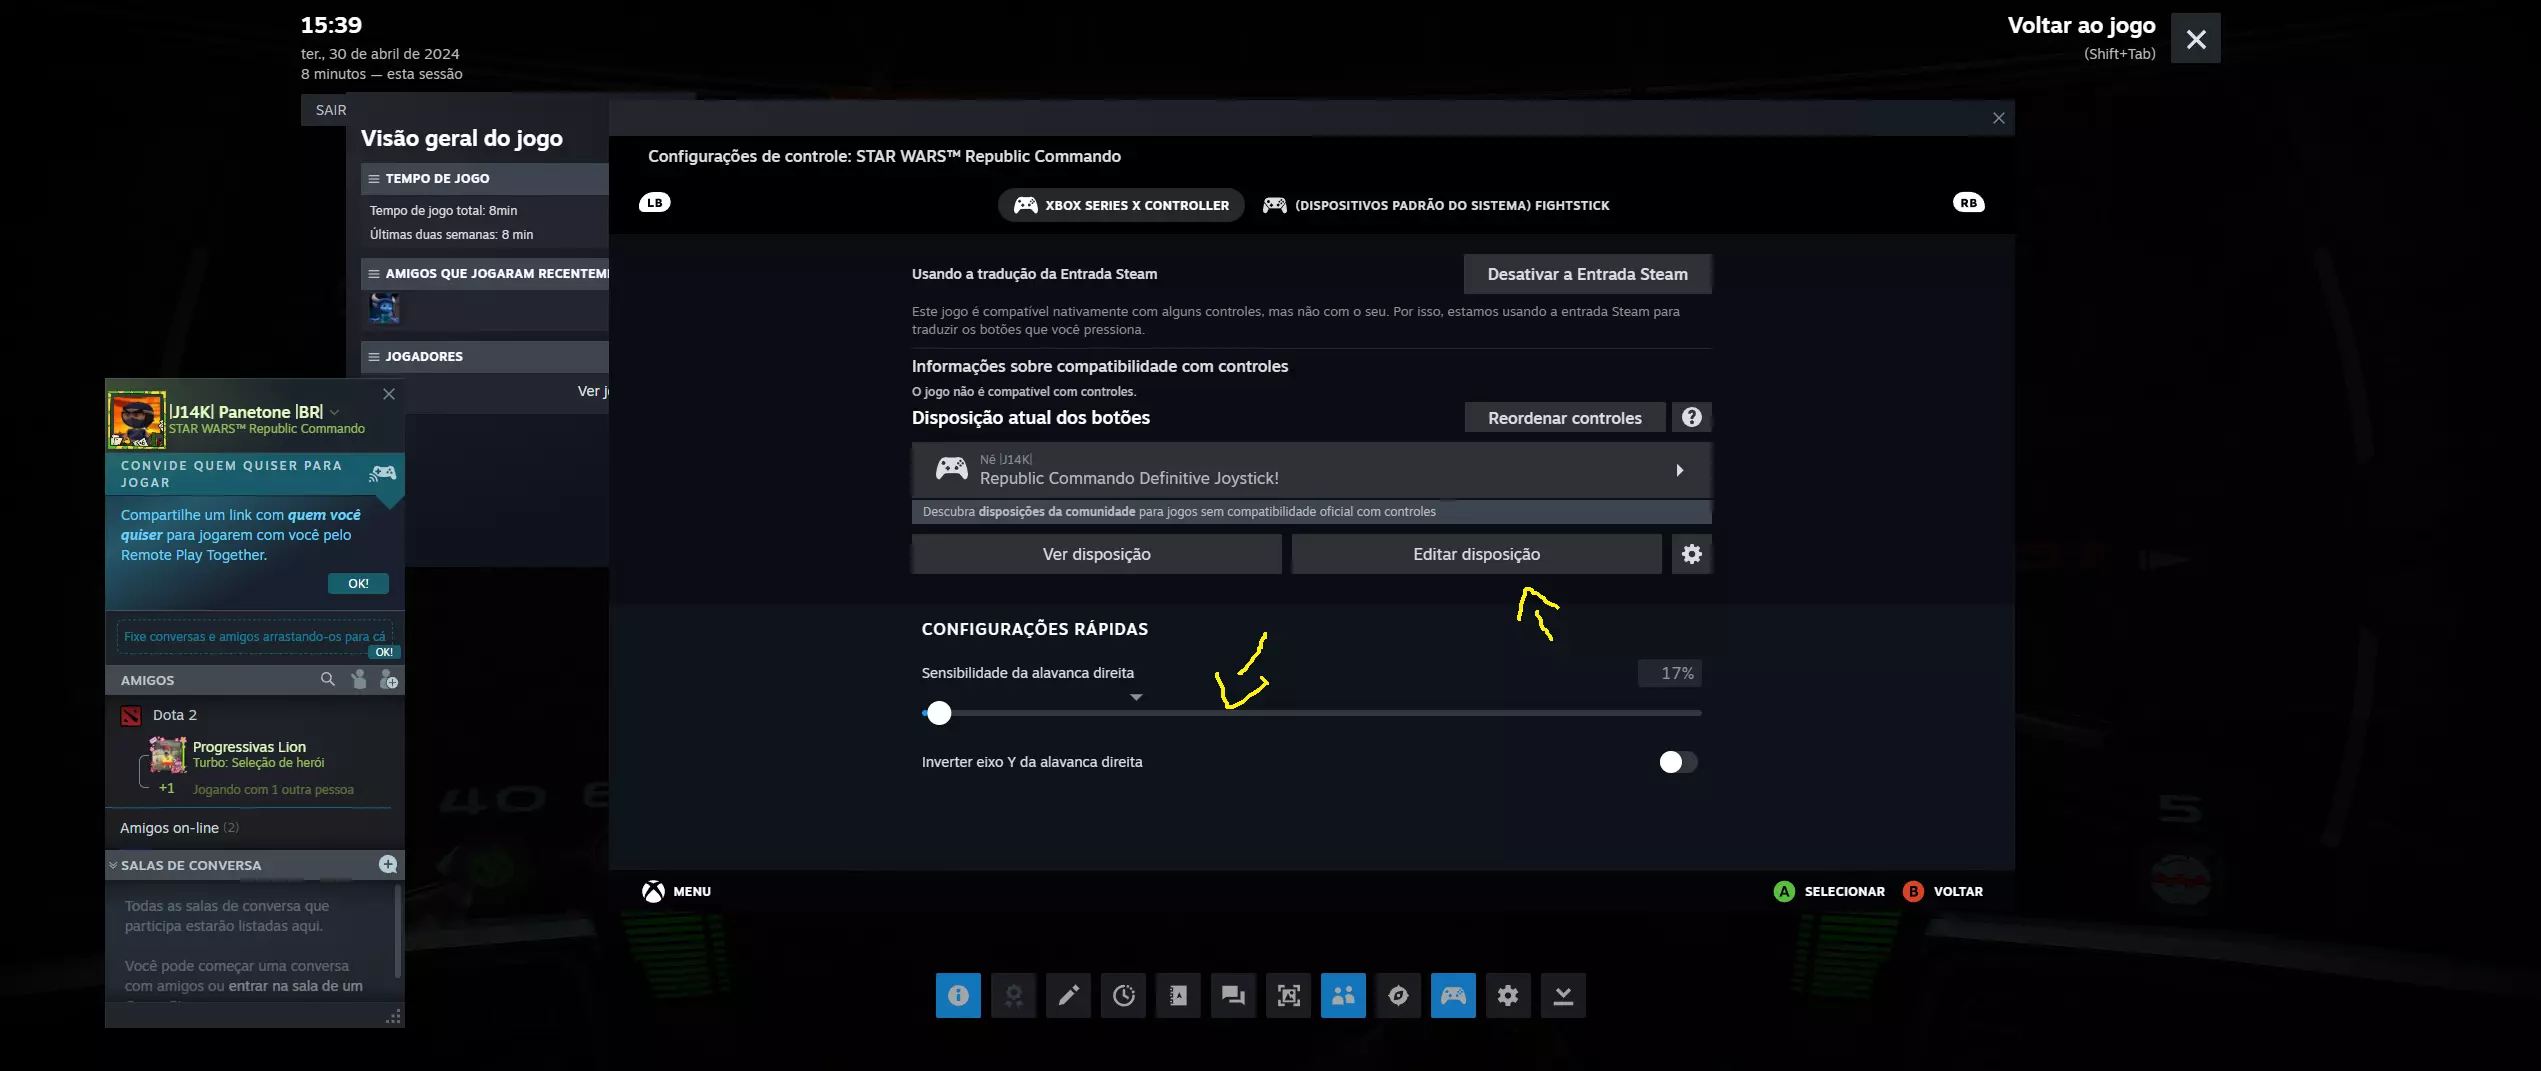
Task: Click the Remote Play Together controller icon
Action: coord(383,472)
